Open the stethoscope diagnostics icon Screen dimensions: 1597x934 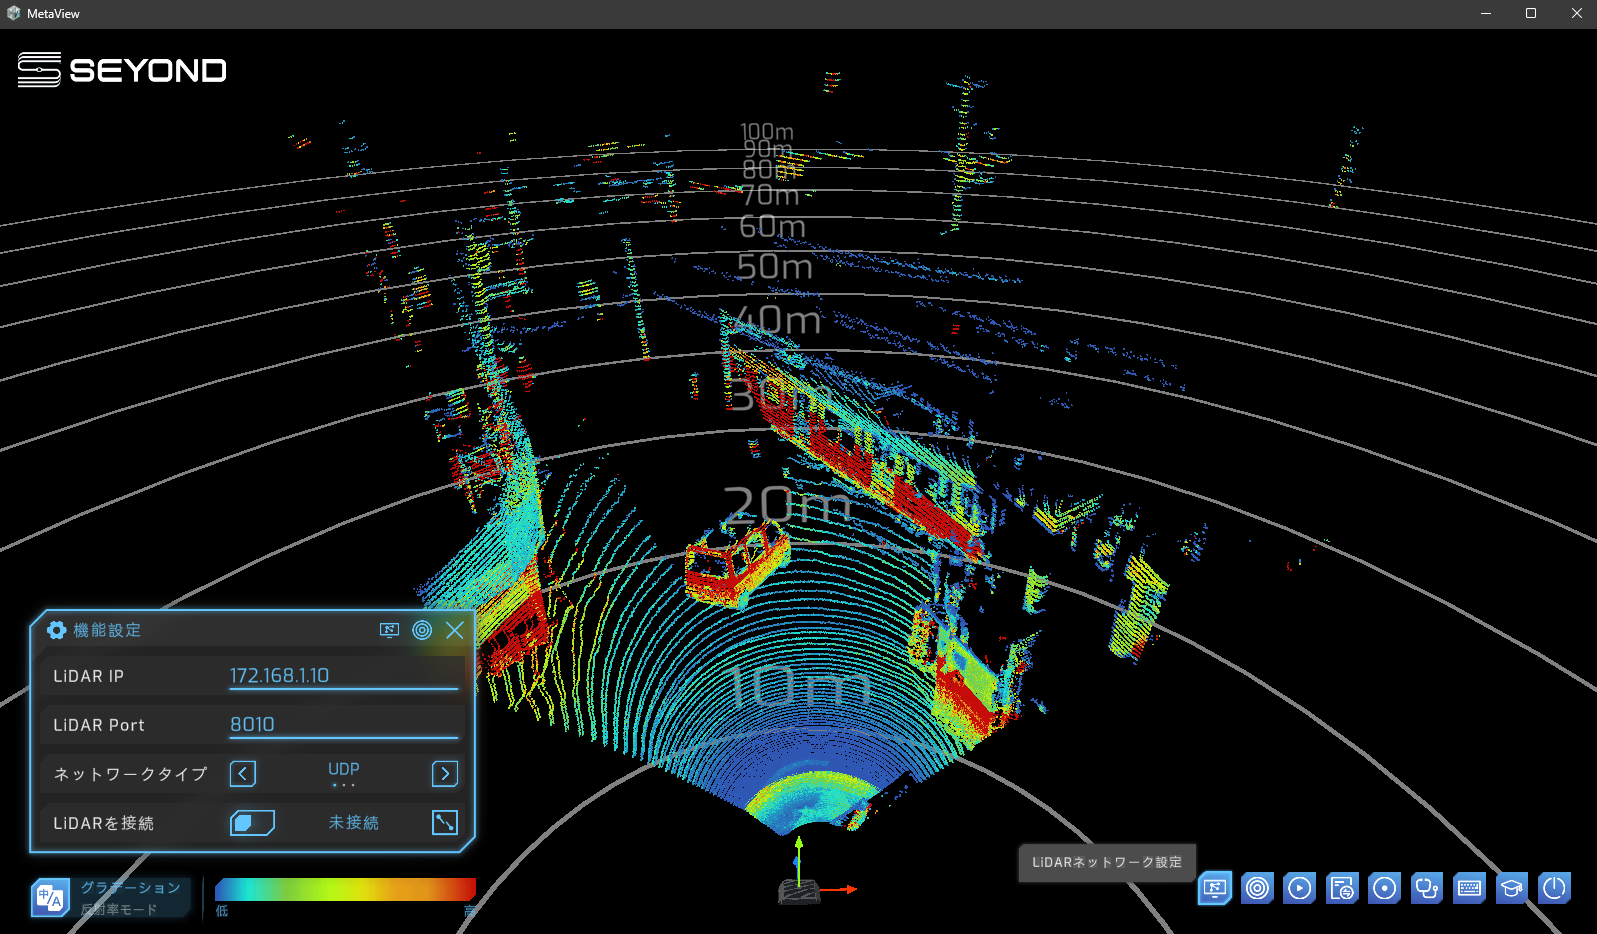1427,888
